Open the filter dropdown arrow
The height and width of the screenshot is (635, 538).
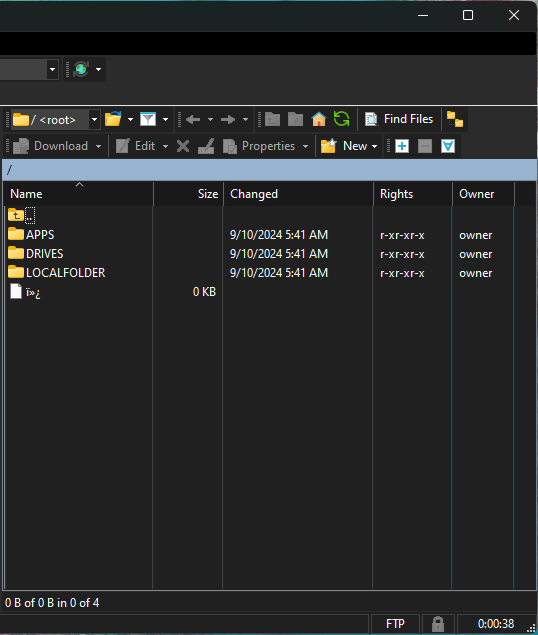pos(165,119)
